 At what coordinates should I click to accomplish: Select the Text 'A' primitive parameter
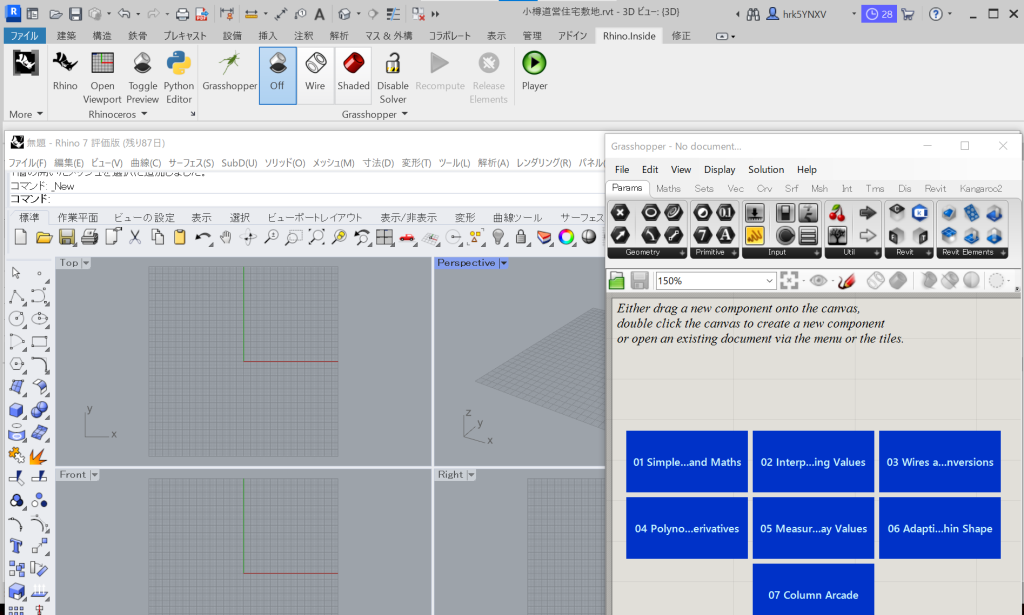tap(726, 235)
